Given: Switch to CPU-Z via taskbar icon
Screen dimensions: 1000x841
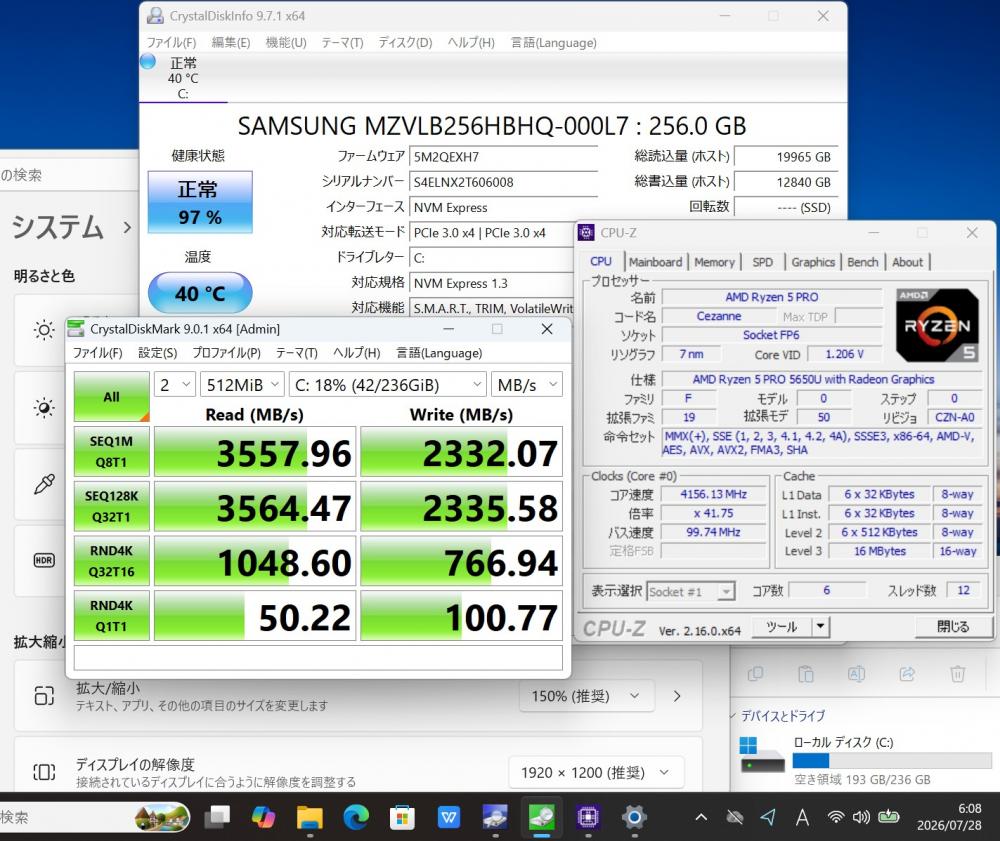Looking at the screenshot, I should point(587,817).
